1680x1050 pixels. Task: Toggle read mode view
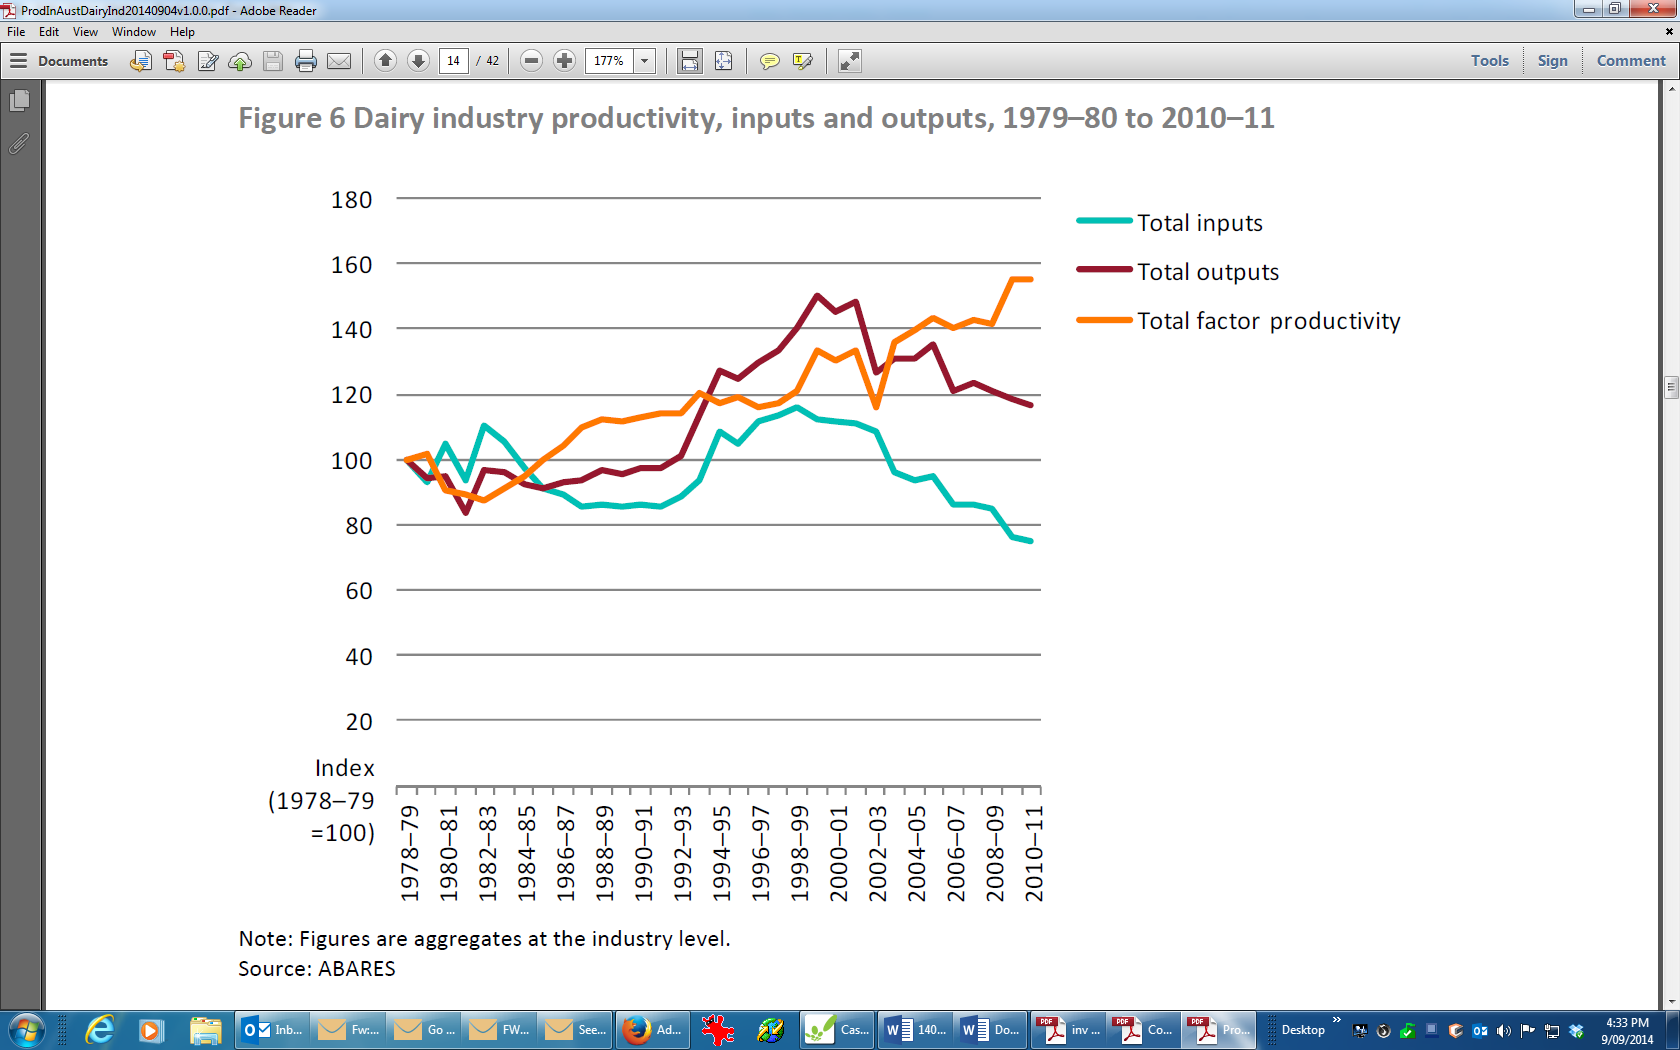[849, 61]
